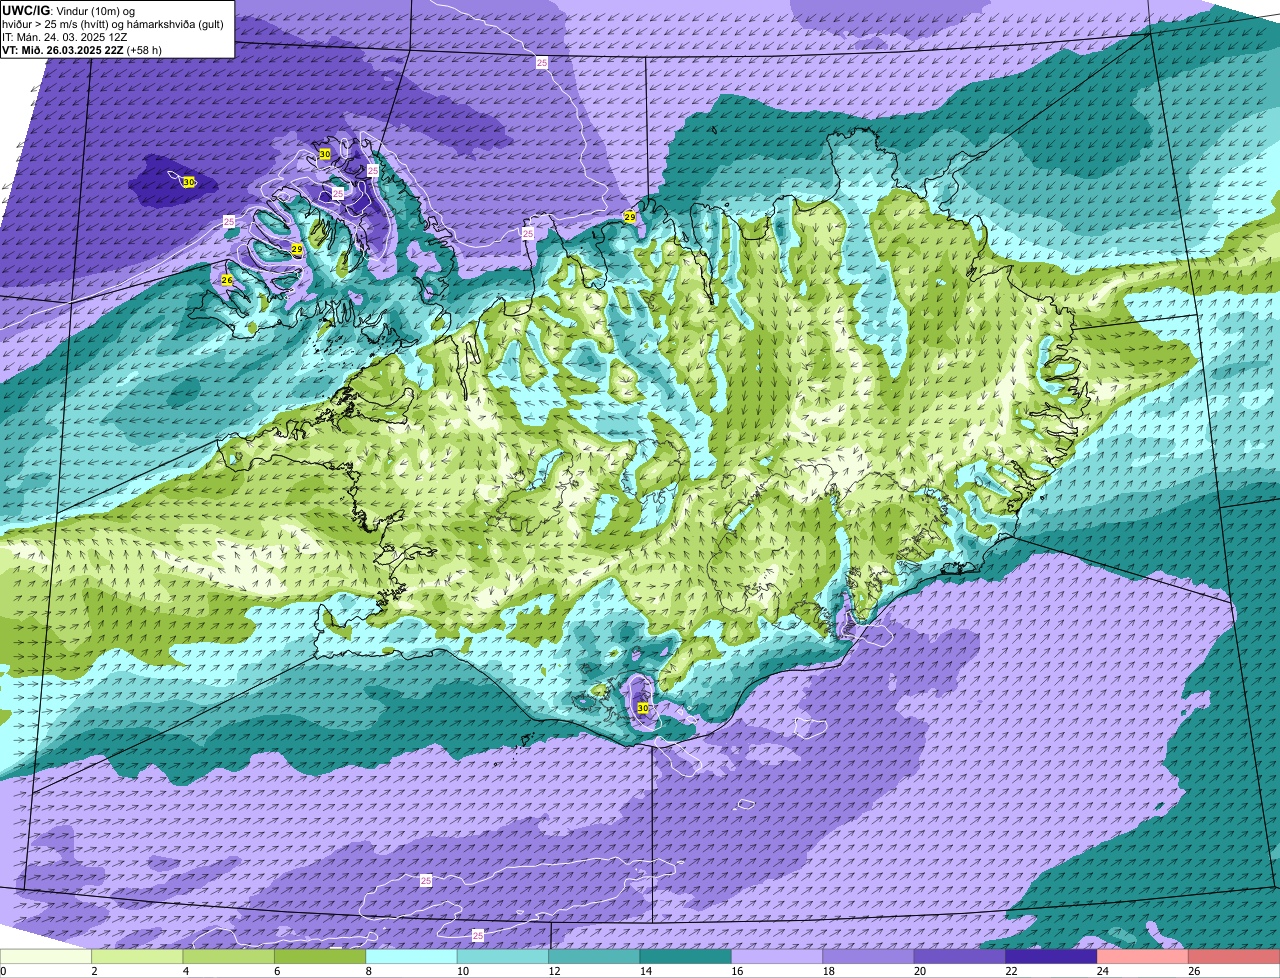Pick the lavender legend segment between 16 and 18
This screenshot has width=1280, height=978.
tap(777, 957)
